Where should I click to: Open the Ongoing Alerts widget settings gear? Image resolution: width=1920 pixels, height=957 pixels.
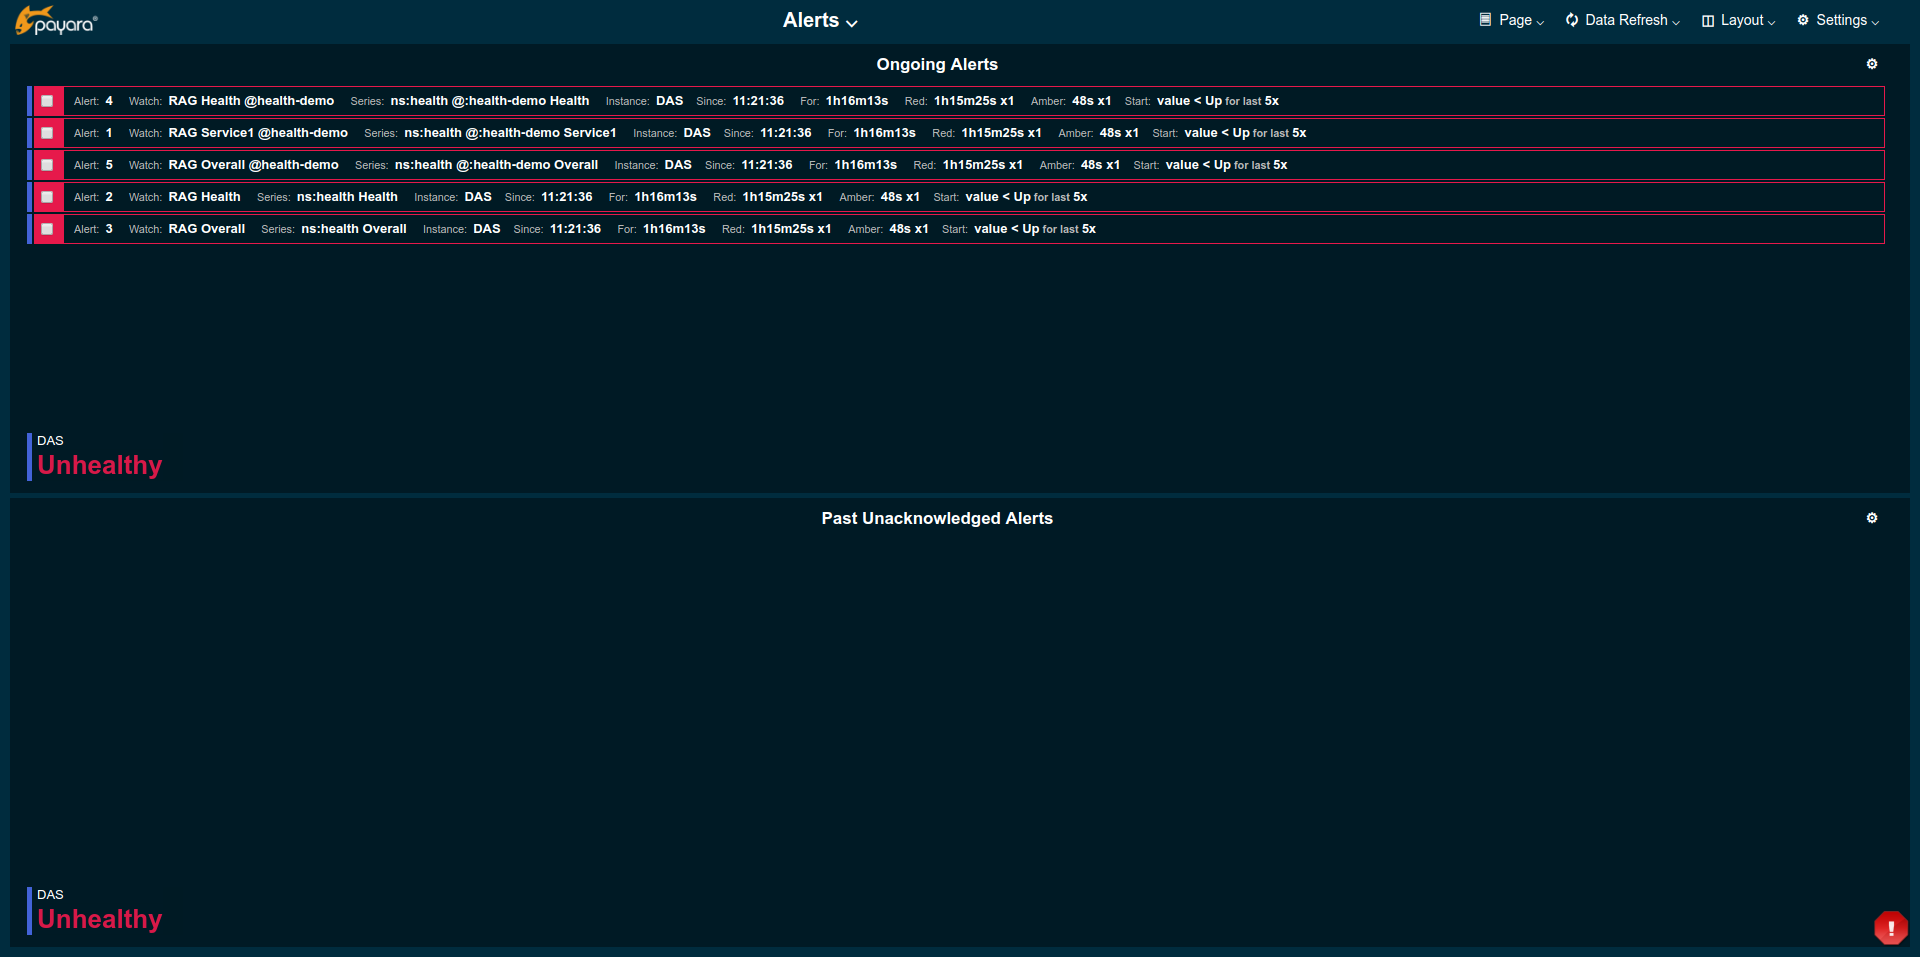tap(1871, 64)
